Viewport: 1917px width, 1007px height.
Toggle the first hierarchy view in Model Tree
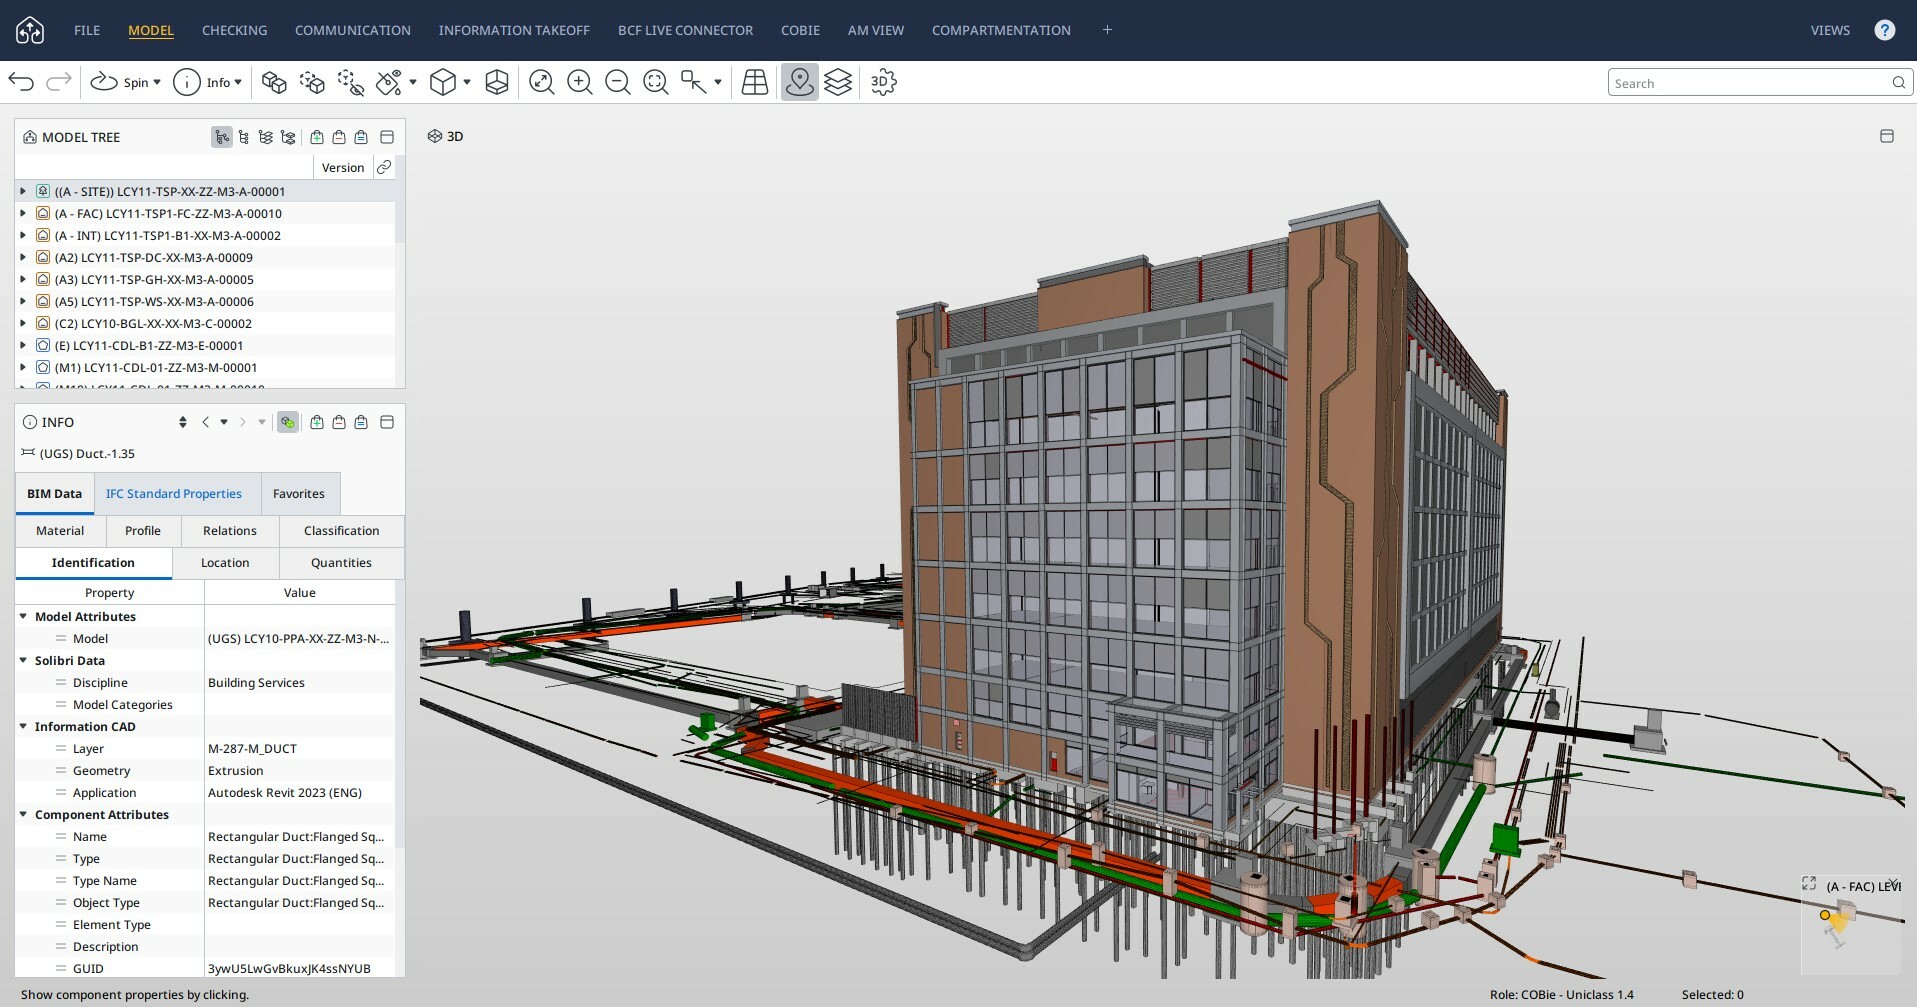coord(221,137)
